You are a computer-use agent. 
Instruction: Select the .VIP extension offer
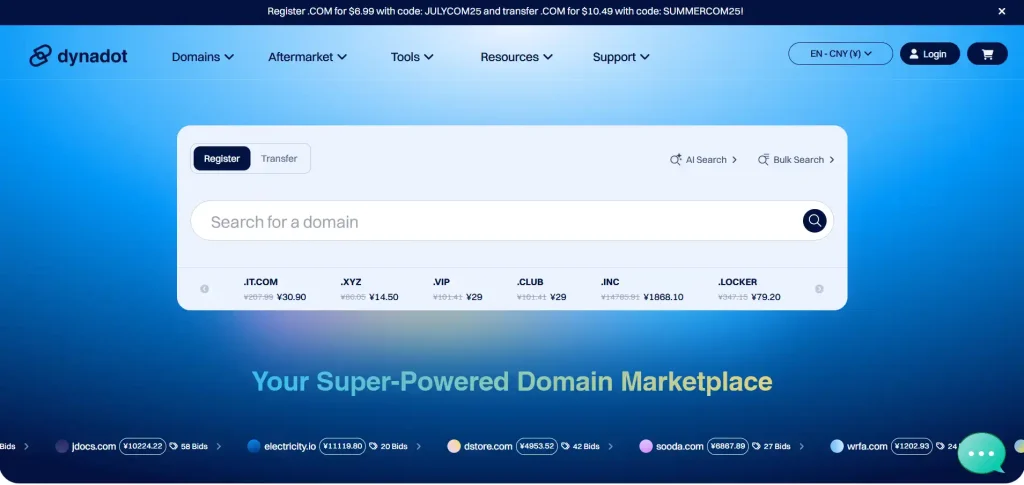457,289
